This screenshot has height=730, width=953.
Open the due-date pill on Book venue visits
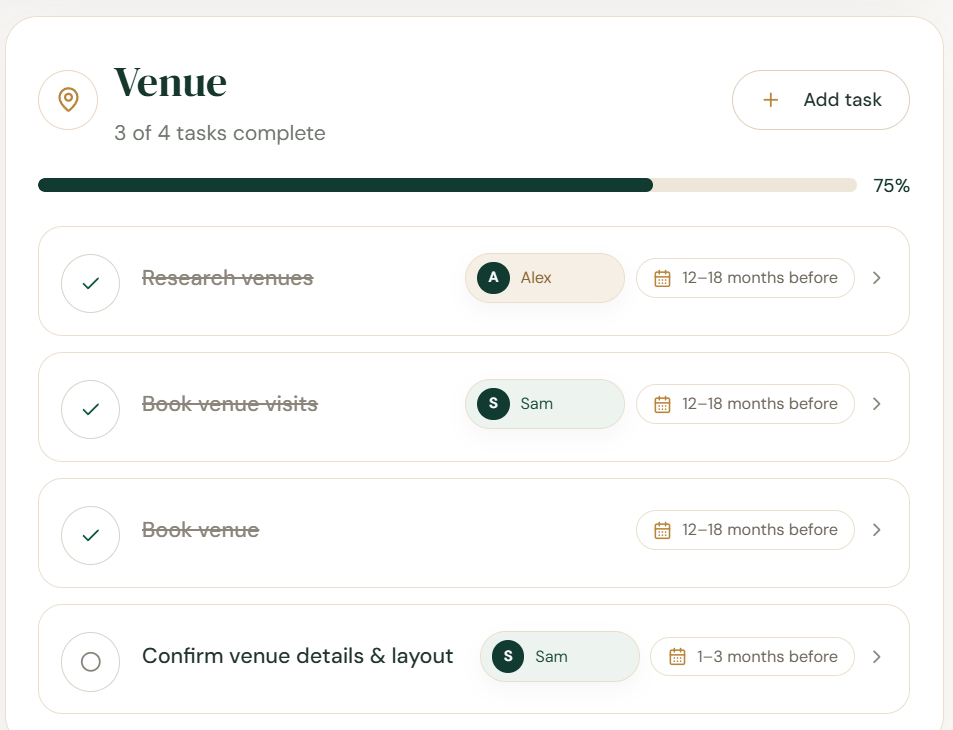tap(745, 404)
